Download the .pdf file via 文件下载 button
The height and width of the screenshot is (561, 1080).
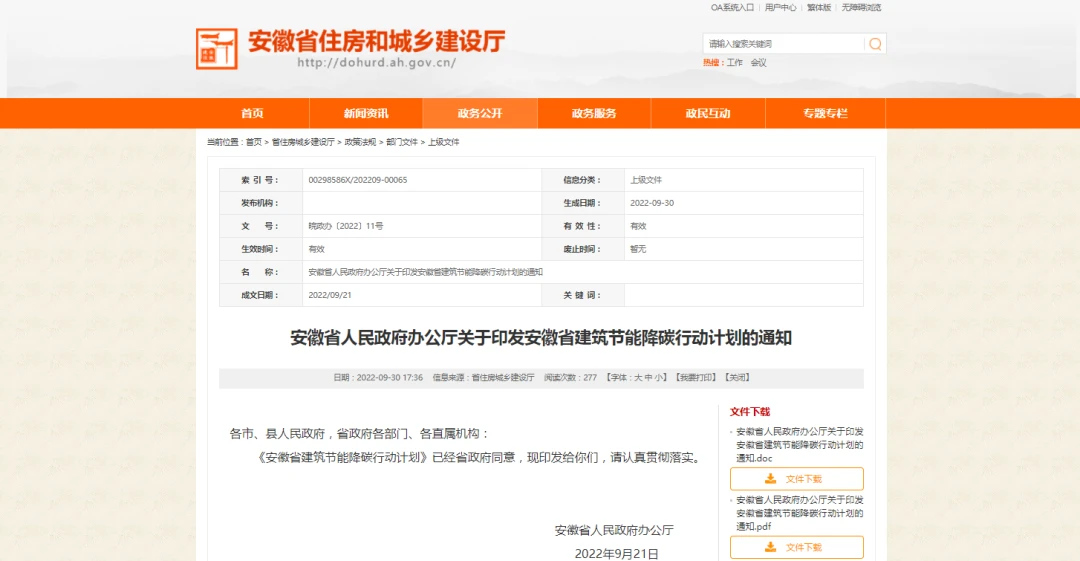click(796, 547)
